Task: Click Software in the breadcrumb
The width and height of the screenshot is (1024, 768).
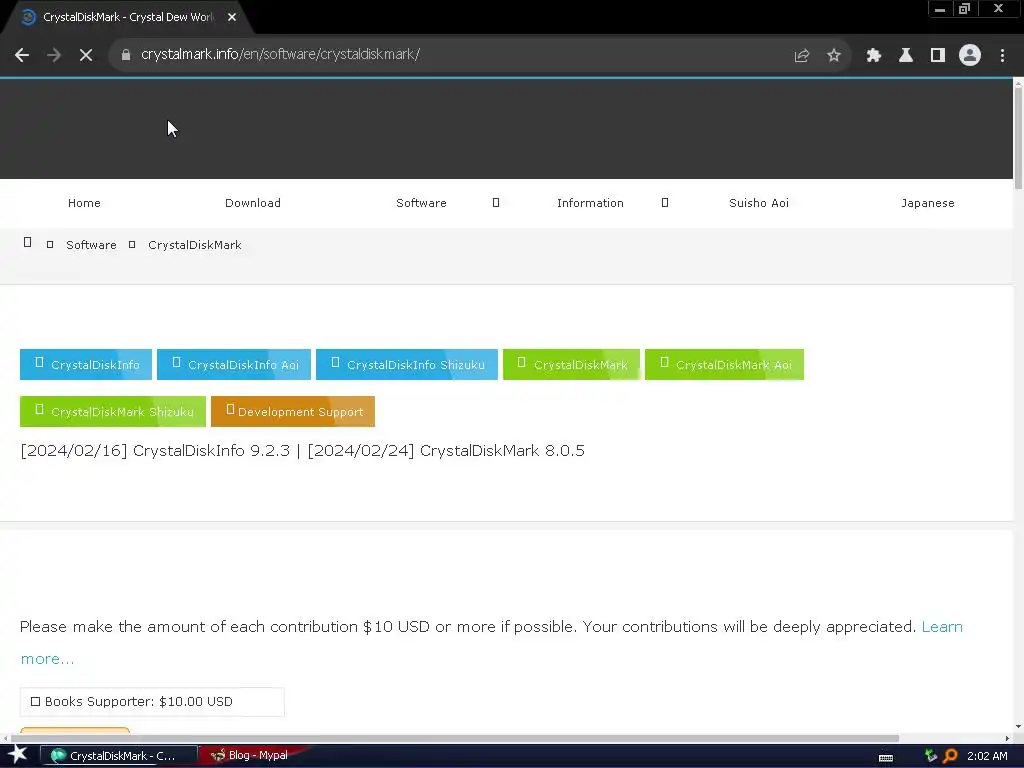Action: pos(91,245)
